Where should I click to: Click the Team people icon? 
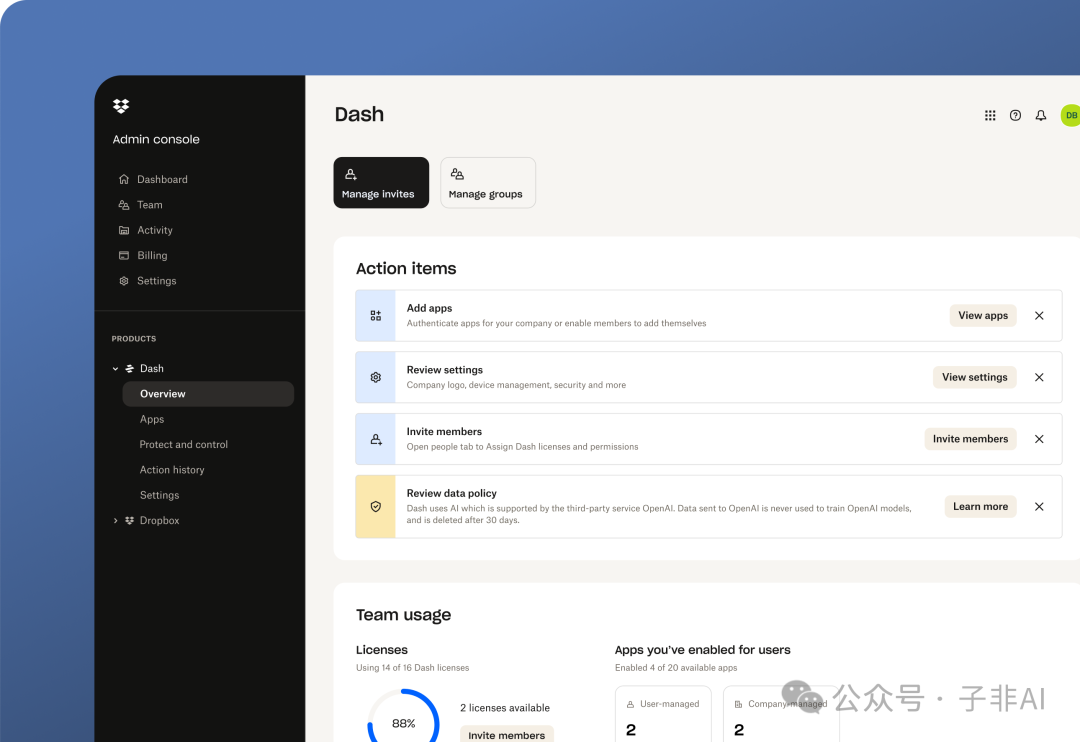124,205
